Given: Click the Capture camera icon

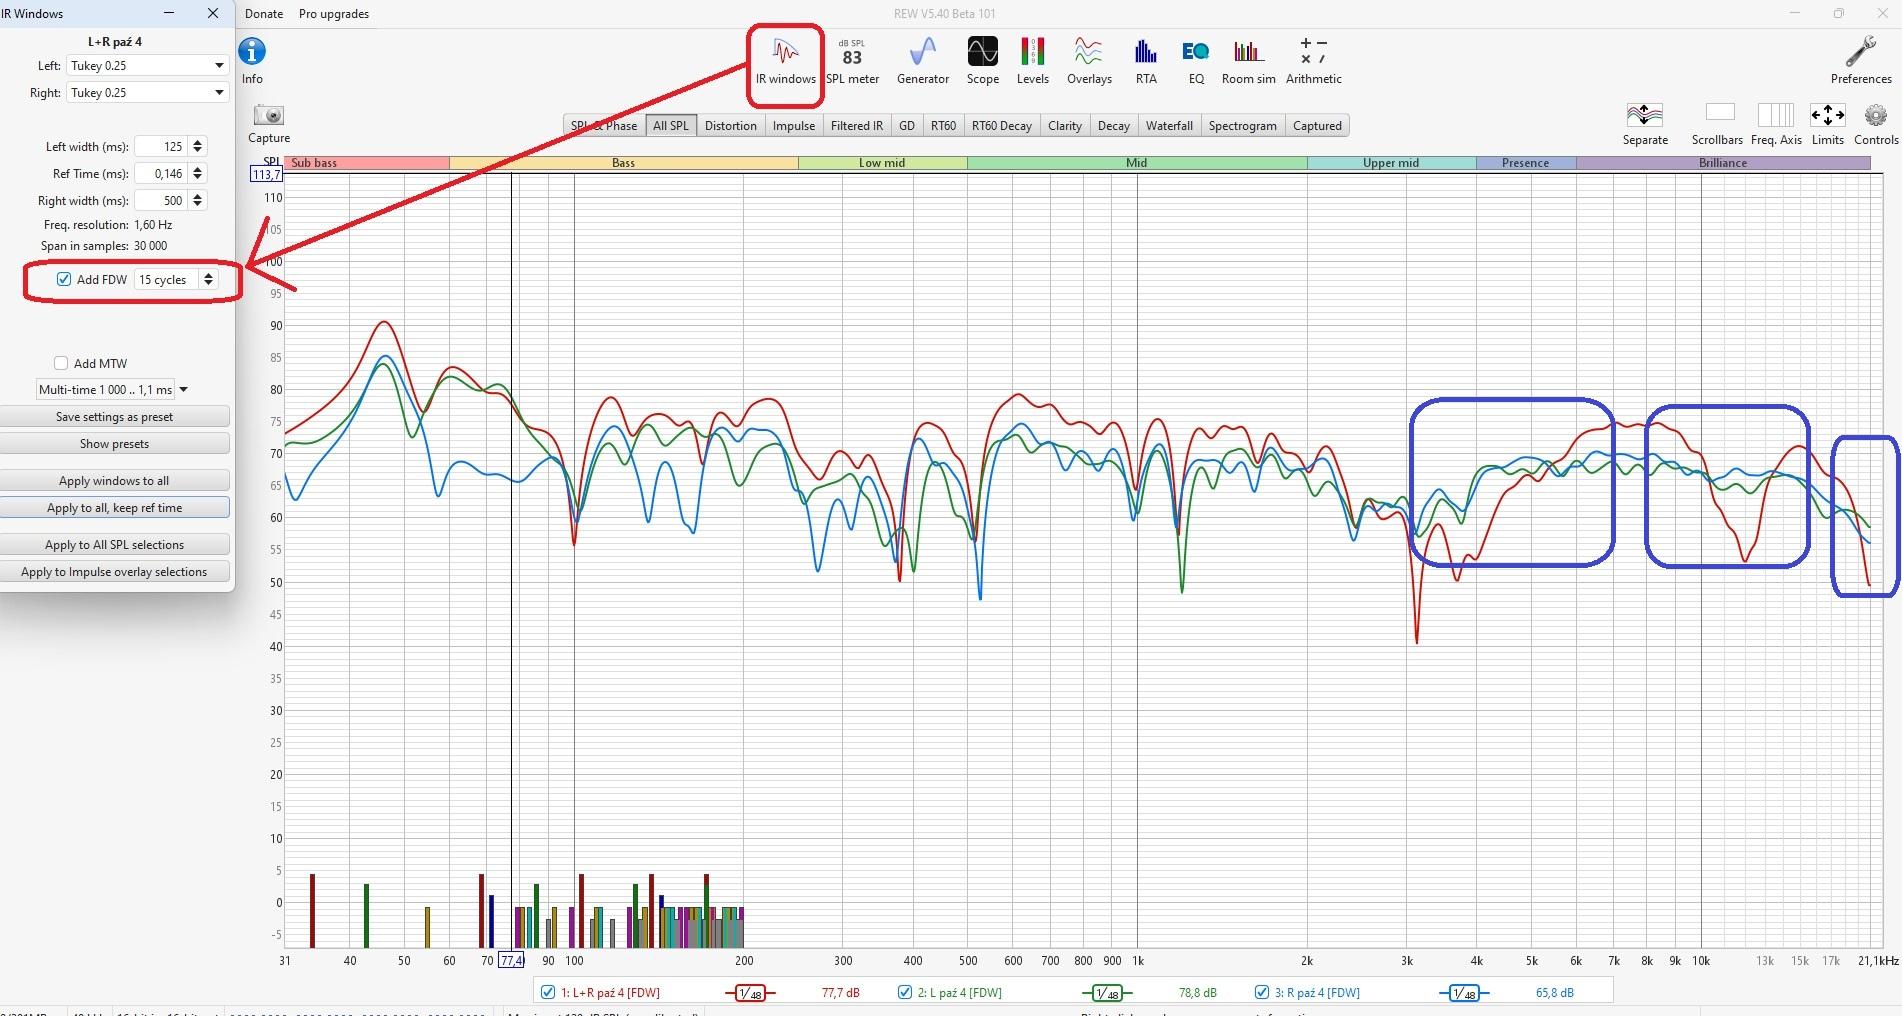Looking at the screenshot, I should 269,116.
